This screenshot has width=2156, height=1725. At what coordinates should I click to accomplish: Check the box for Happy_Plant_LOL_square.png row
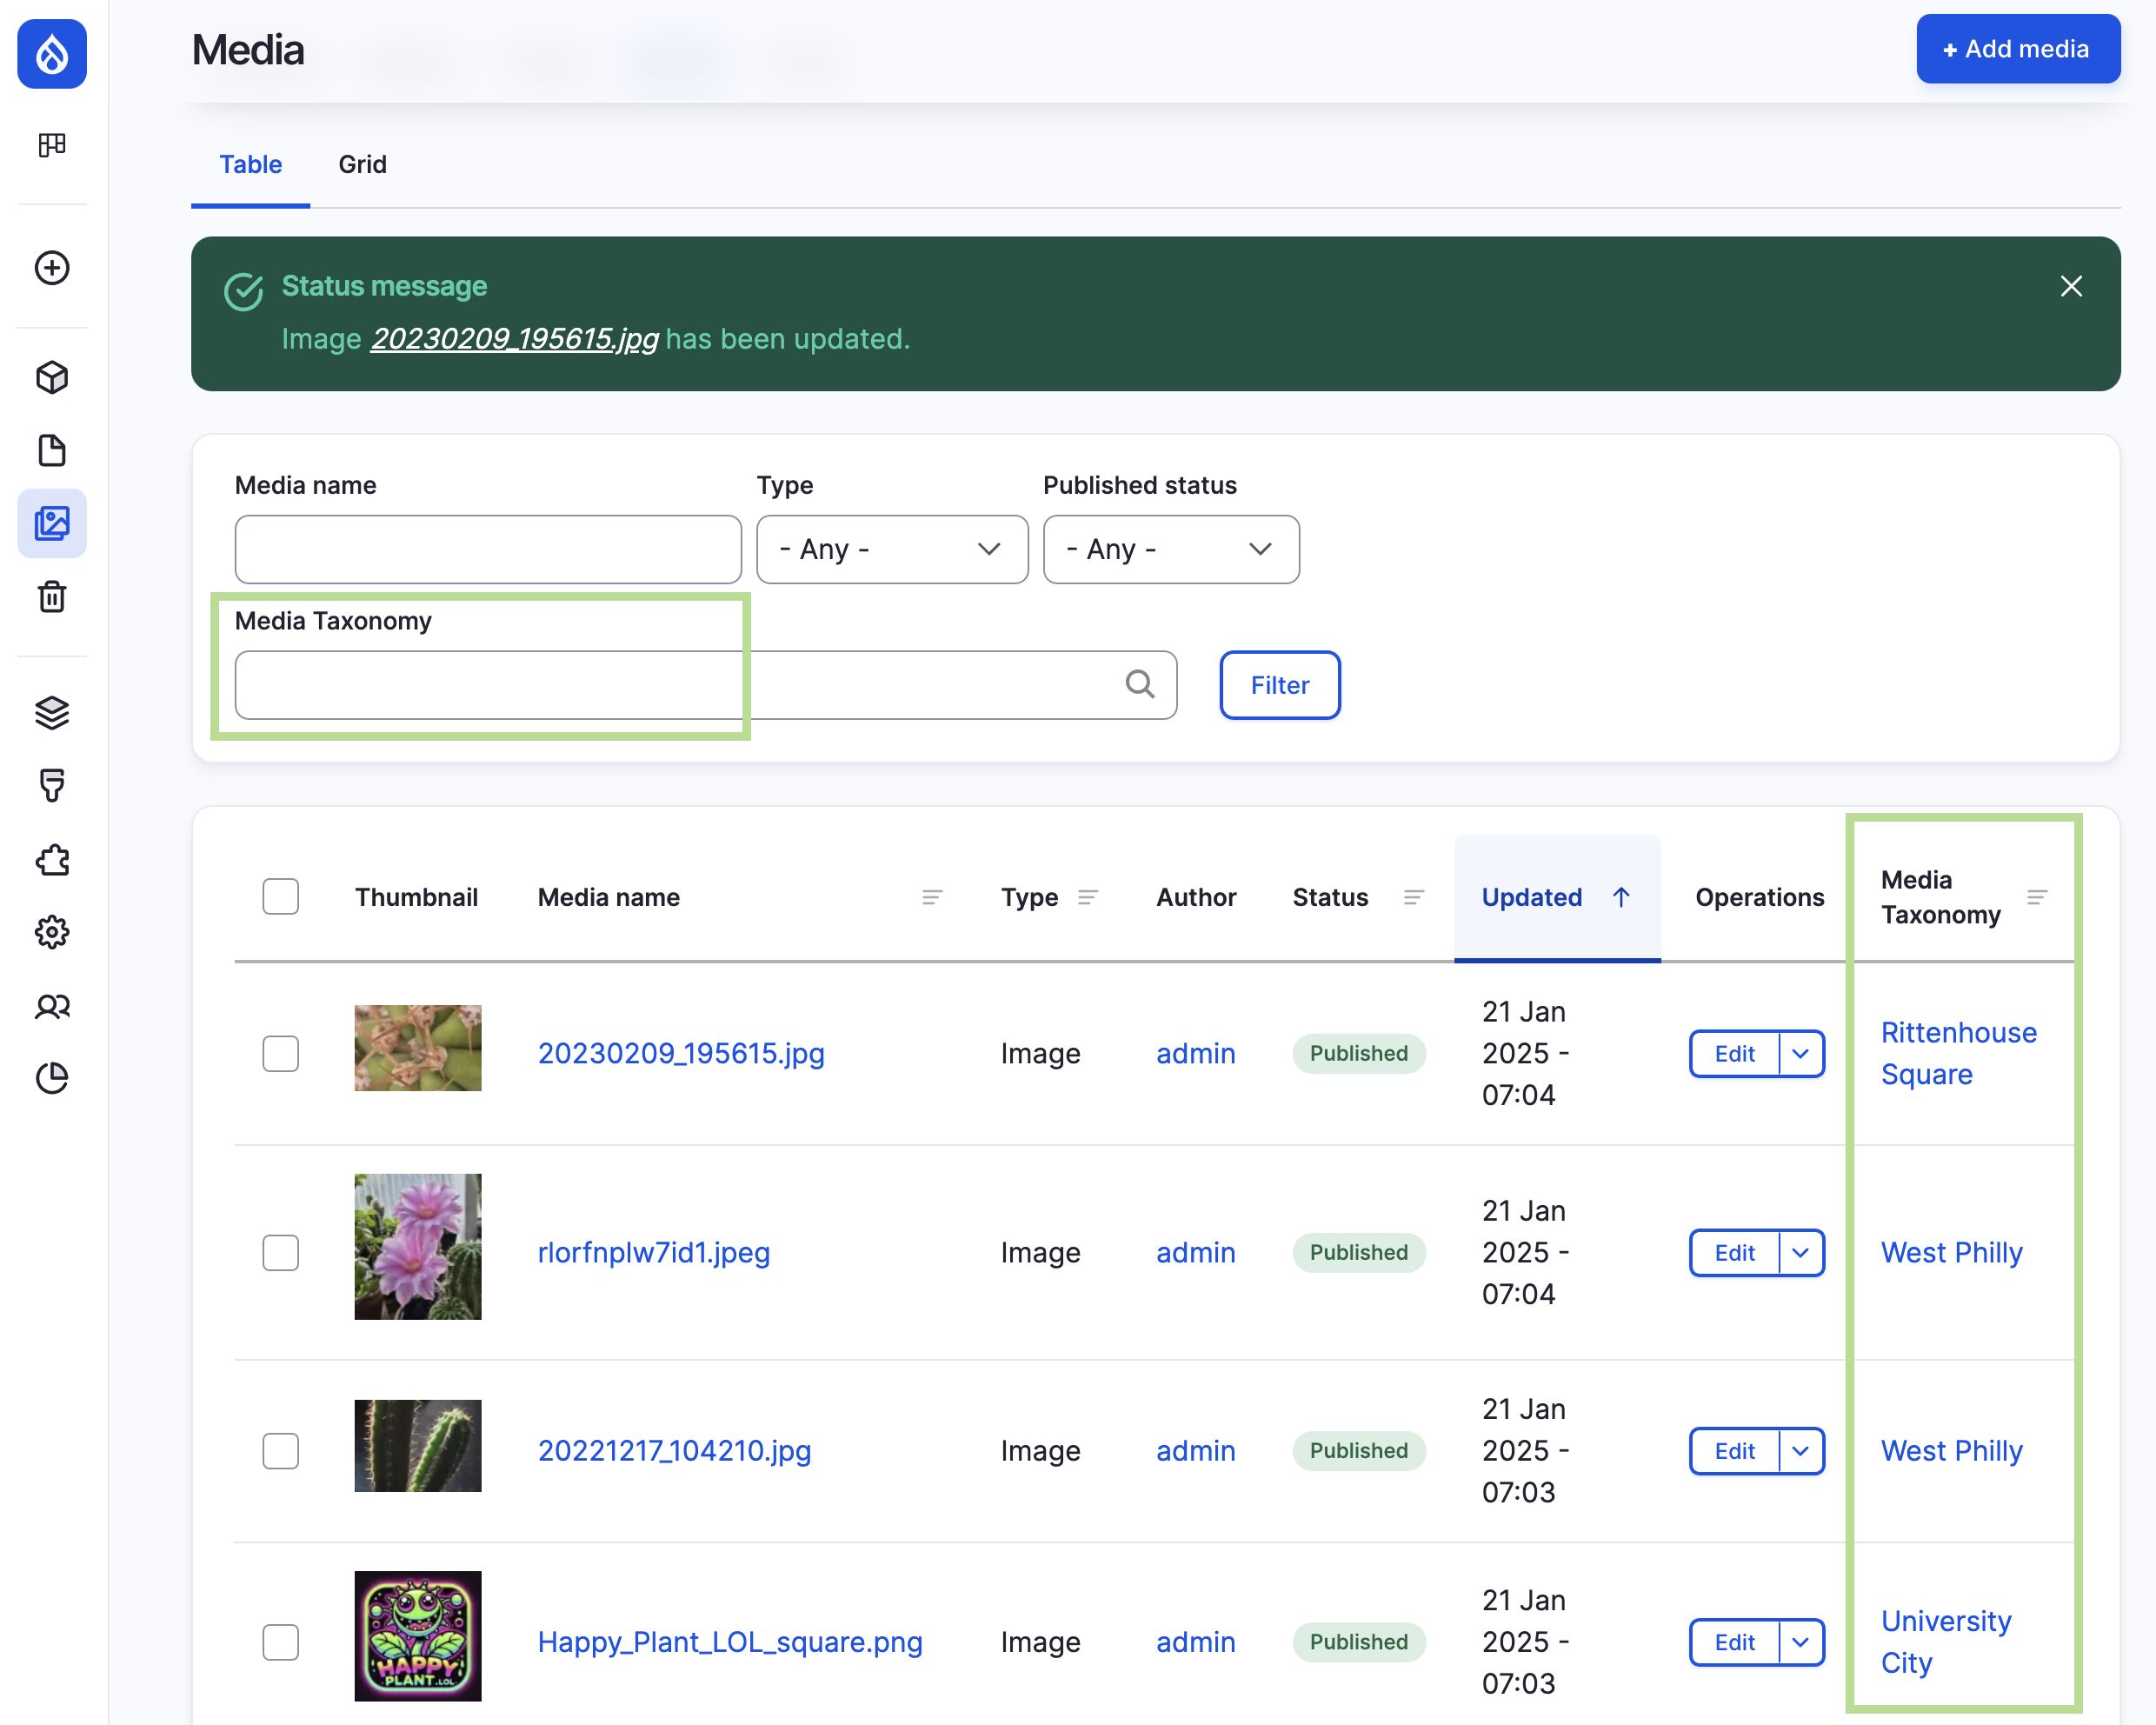[281, 1641]
